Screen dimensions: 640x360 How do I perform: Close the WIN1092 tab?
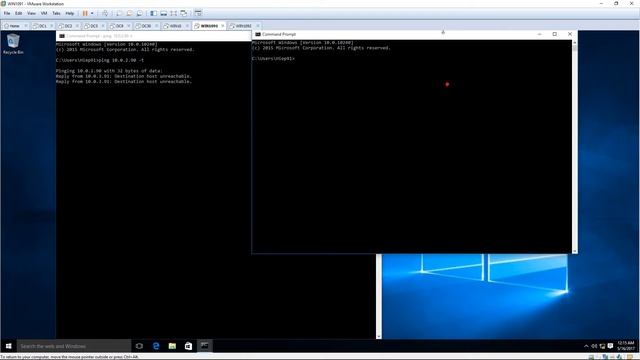click(x=258, y=26)
